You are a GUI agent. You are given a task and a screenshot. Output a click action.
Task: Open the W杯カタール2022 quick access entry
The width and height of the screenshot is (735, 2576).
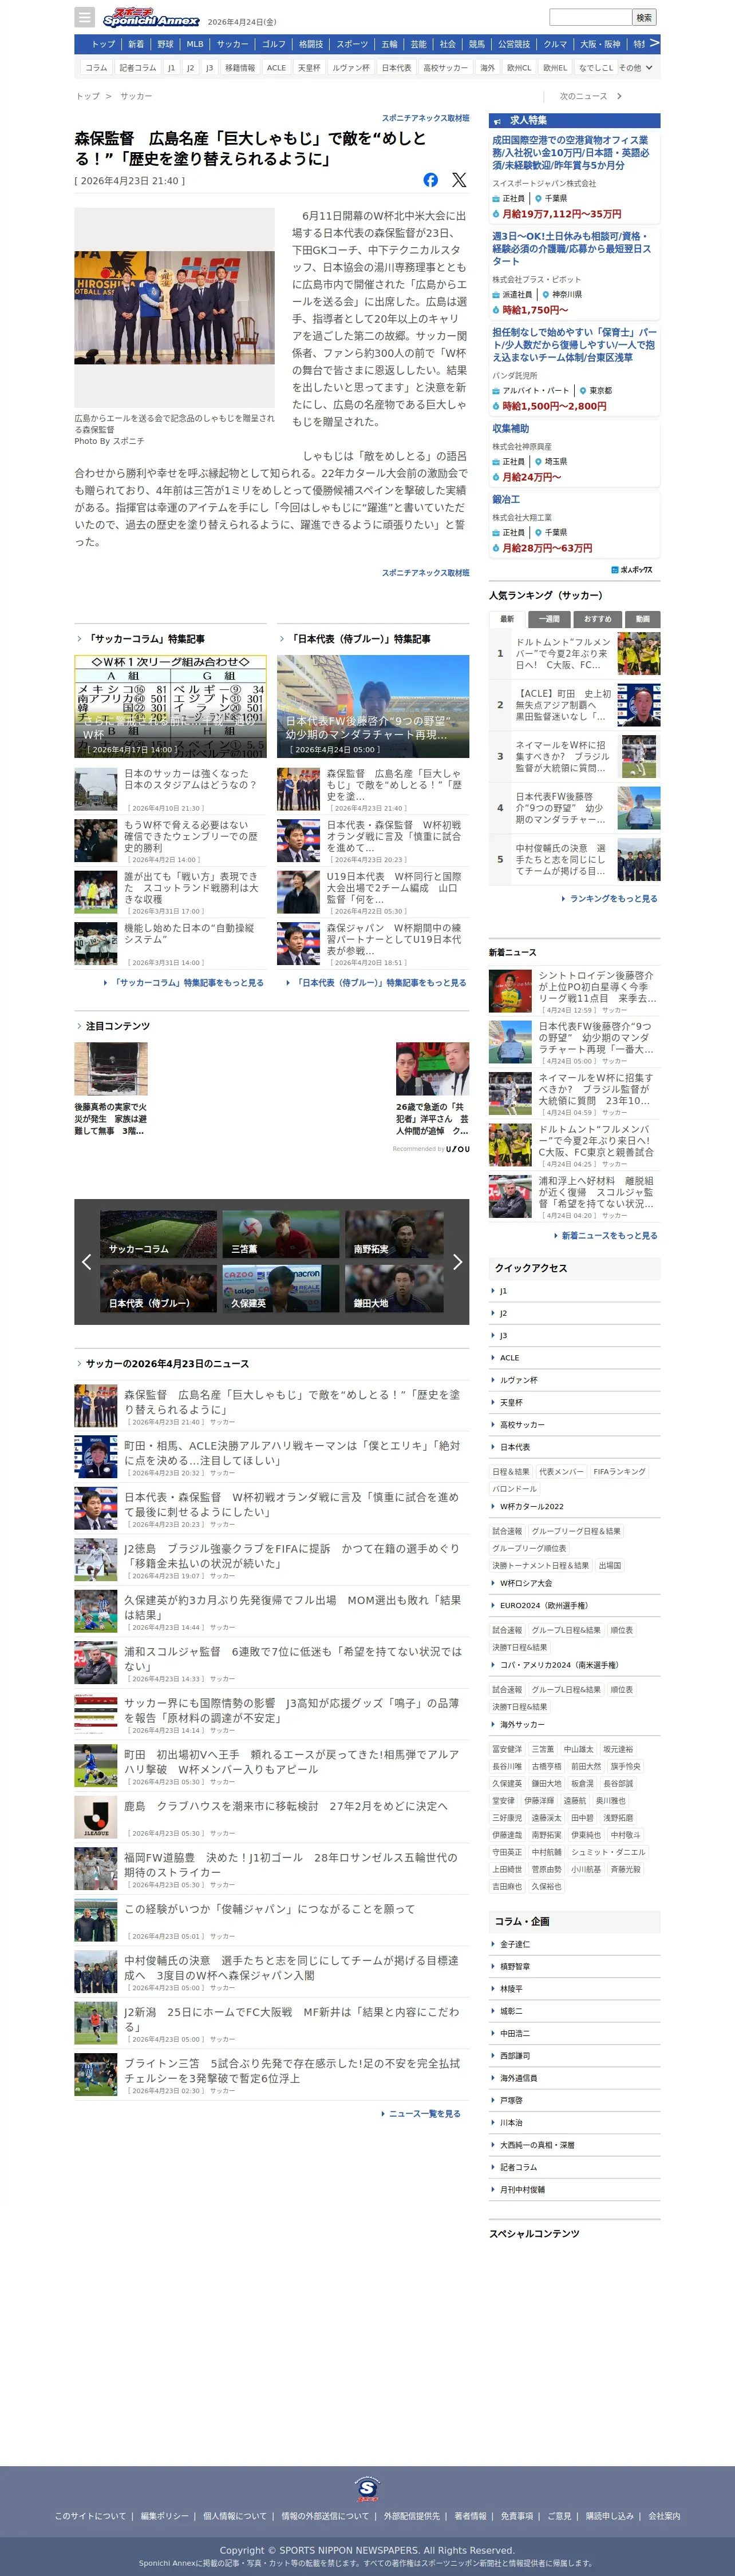(574, 1507)
